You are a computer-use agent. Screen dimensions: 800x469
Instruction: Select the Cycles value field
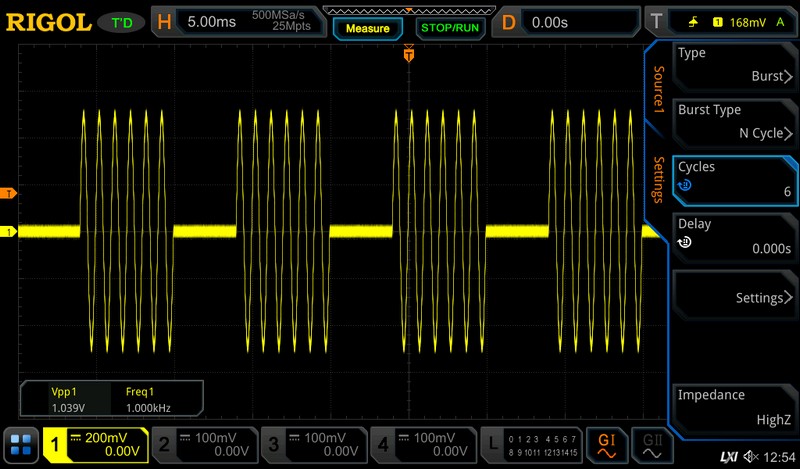[x=733, y=178]
